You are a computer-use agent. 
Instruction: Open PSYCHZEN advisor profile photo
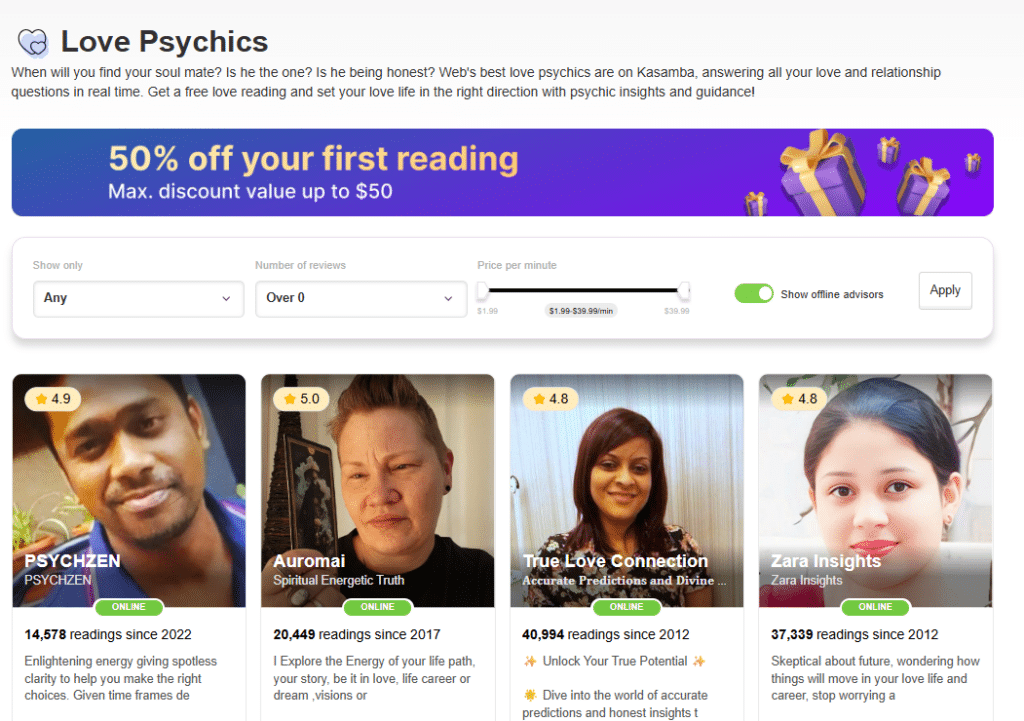pos(129,490)
